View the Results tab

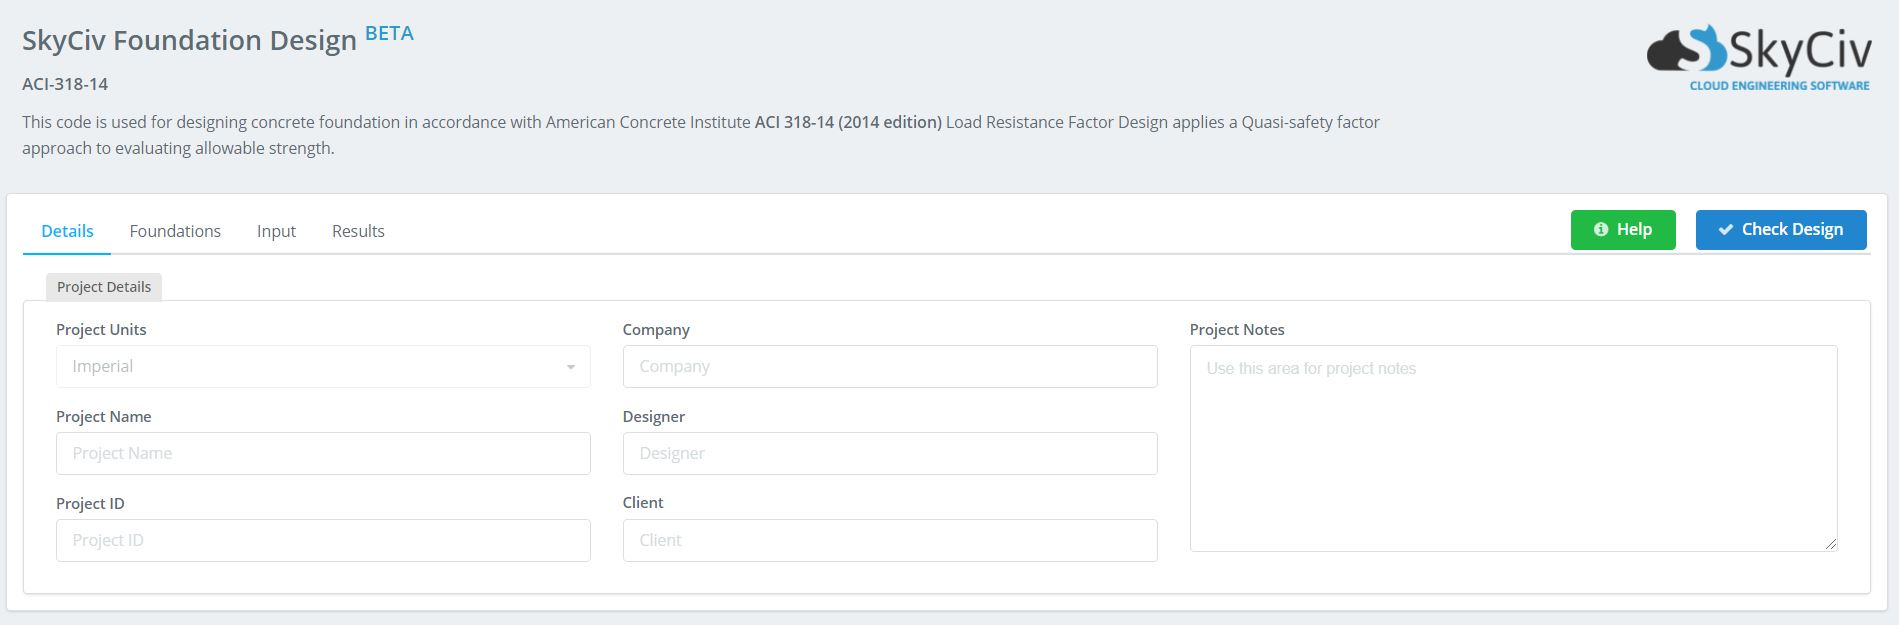[358, 231]
